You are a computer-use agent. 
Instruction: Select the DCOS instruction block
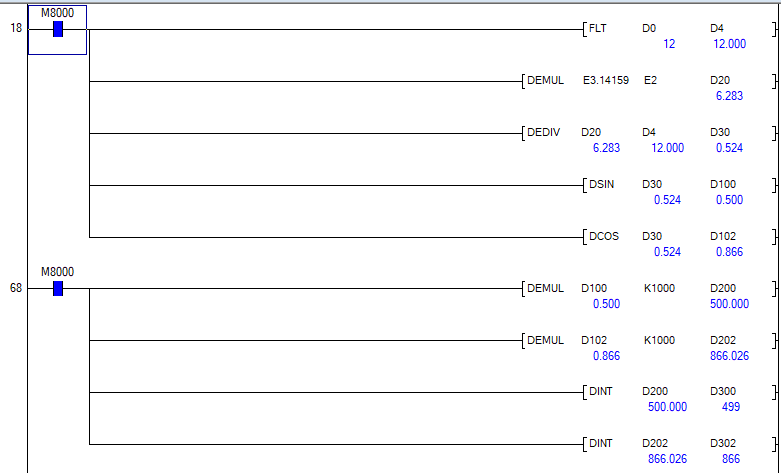604,236
